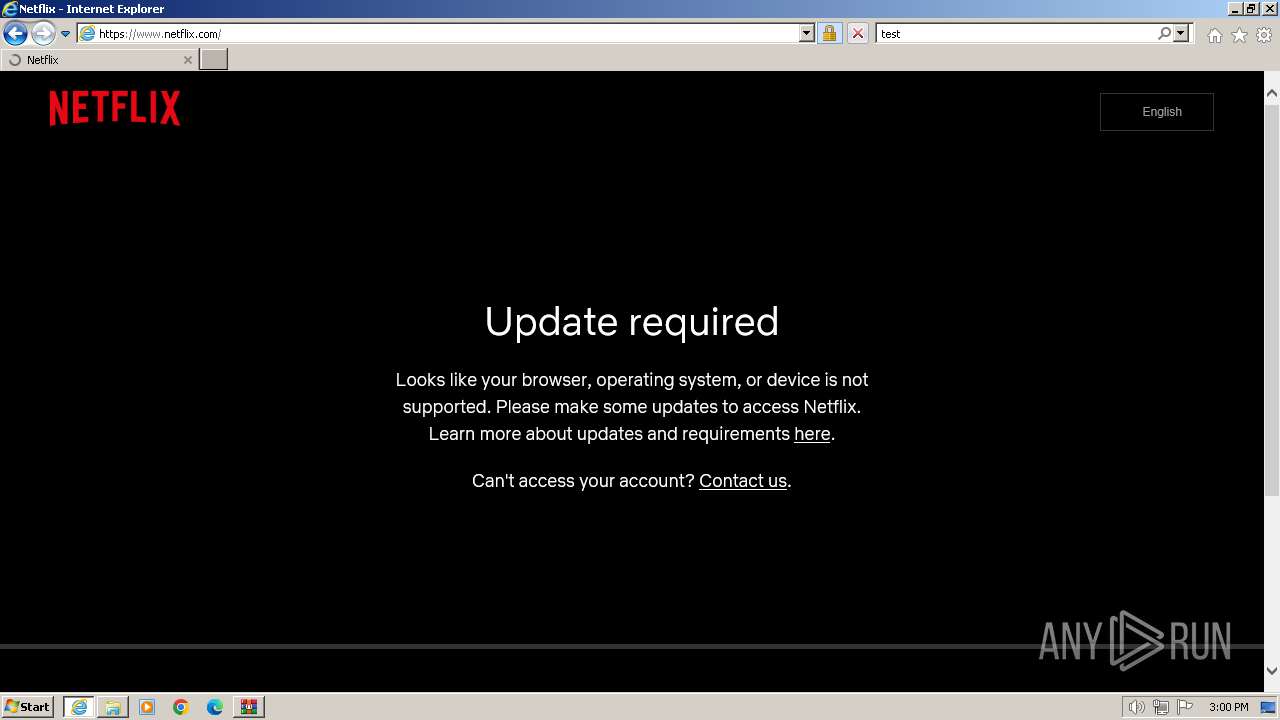The width and height of the screenshot is (1280, 720).
Task: Open Internet Explorer from the taskbar
Action: tap(79, 707)
